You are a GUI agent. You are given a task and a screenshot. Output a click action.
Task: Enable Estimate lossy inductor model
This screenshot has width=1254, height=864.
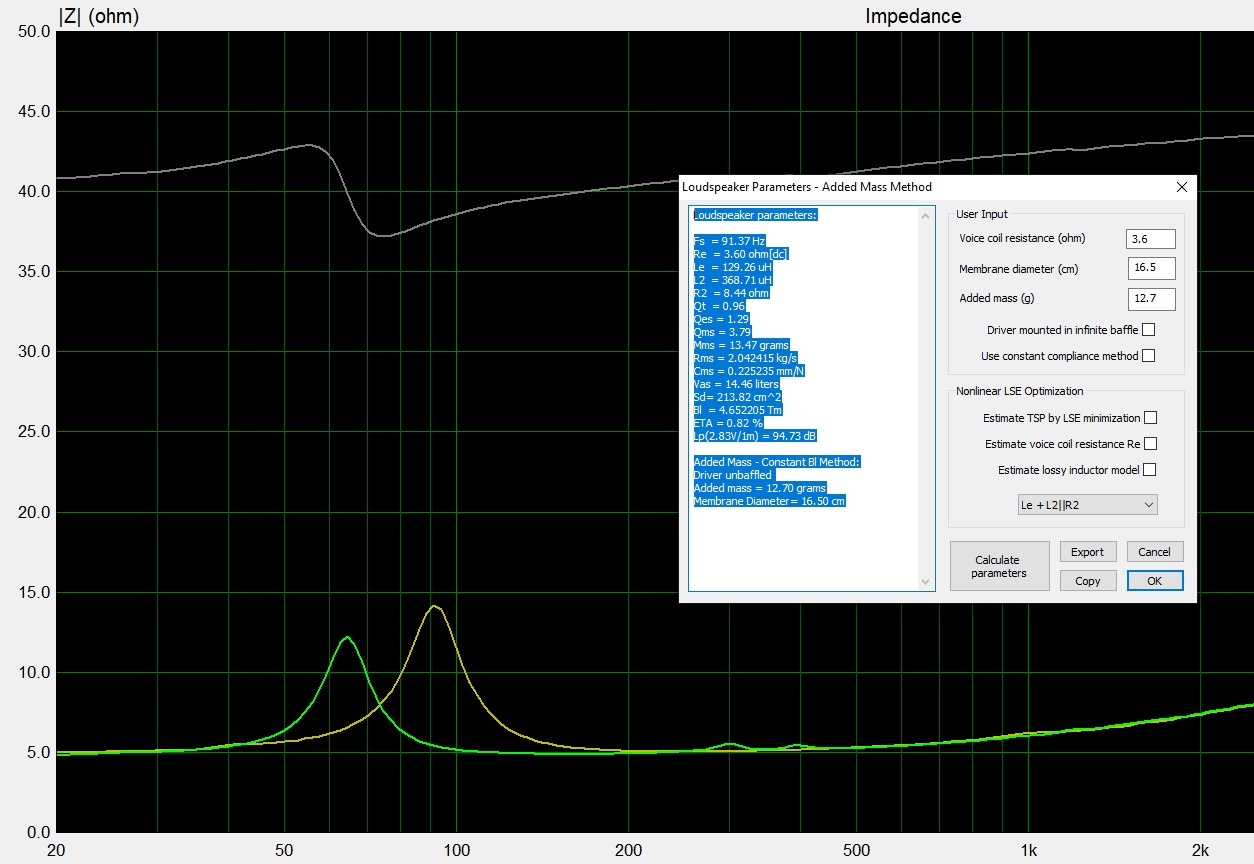click(x=1150, y=470)
